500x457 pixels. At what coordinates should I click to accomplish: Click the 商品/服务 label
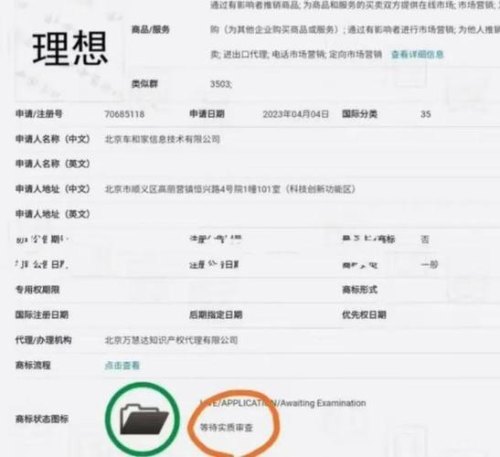pos(151,29)
